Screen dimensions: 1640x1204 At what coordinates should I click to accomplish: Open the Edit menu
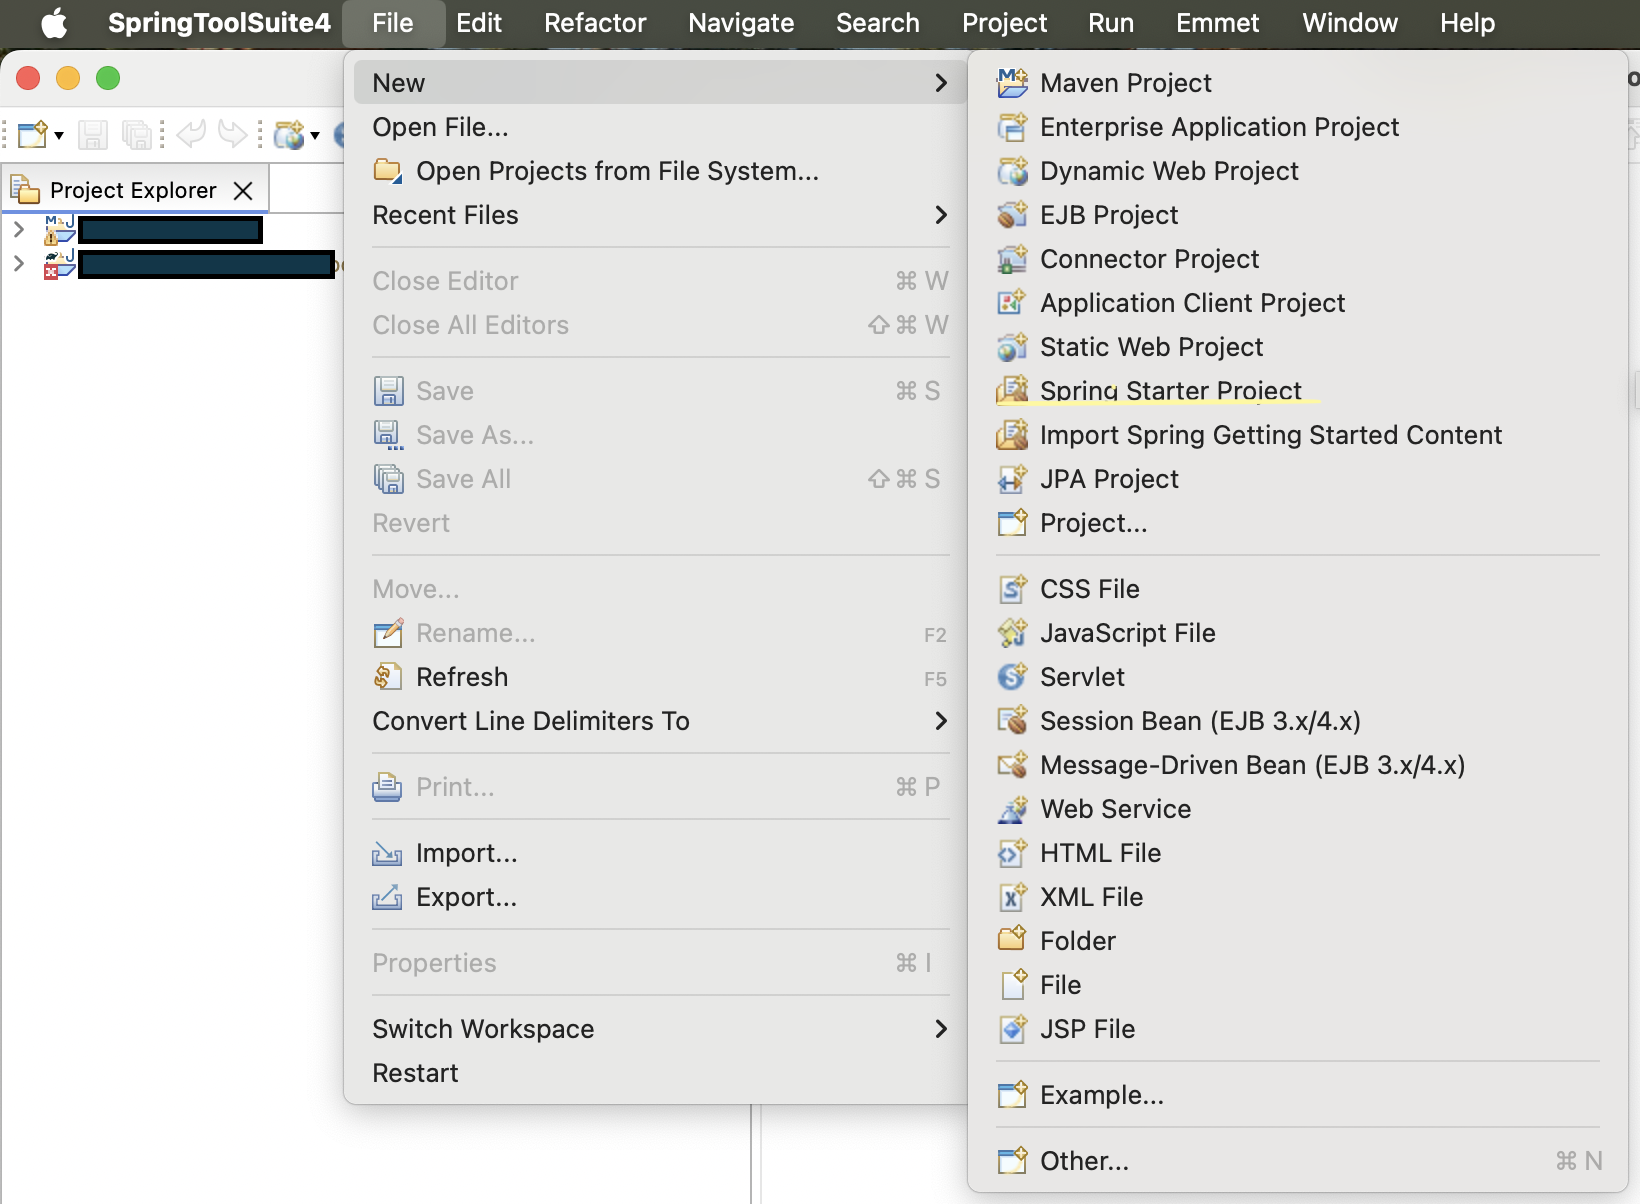click(x=479, y=23)
